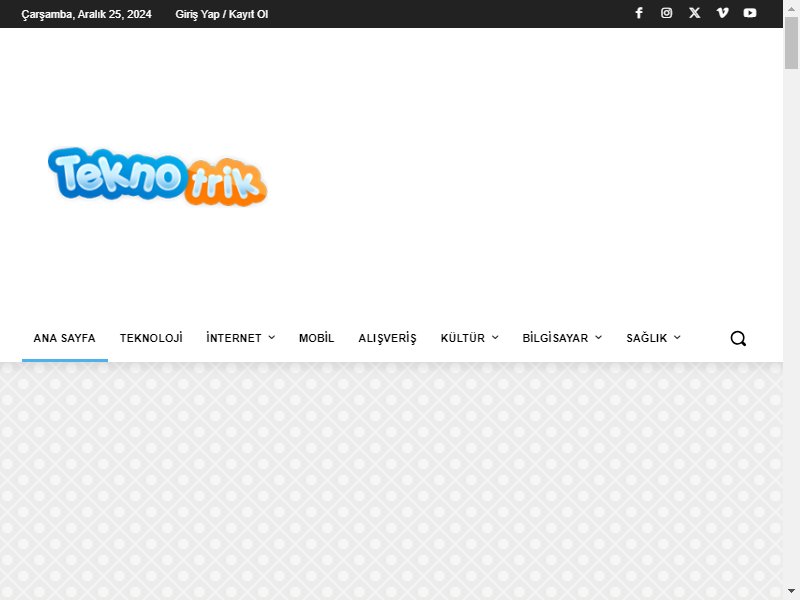The width and height of the screenshot is (800, 600).
Task: Click the scrollbar down arrow
Action: click(x=791, y=592)
